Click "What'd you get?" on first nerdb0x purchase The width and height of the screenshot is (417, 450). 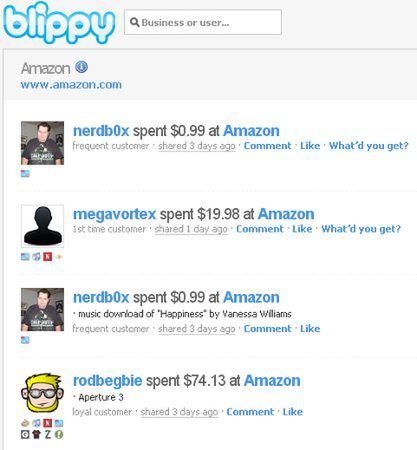[368, 146]
